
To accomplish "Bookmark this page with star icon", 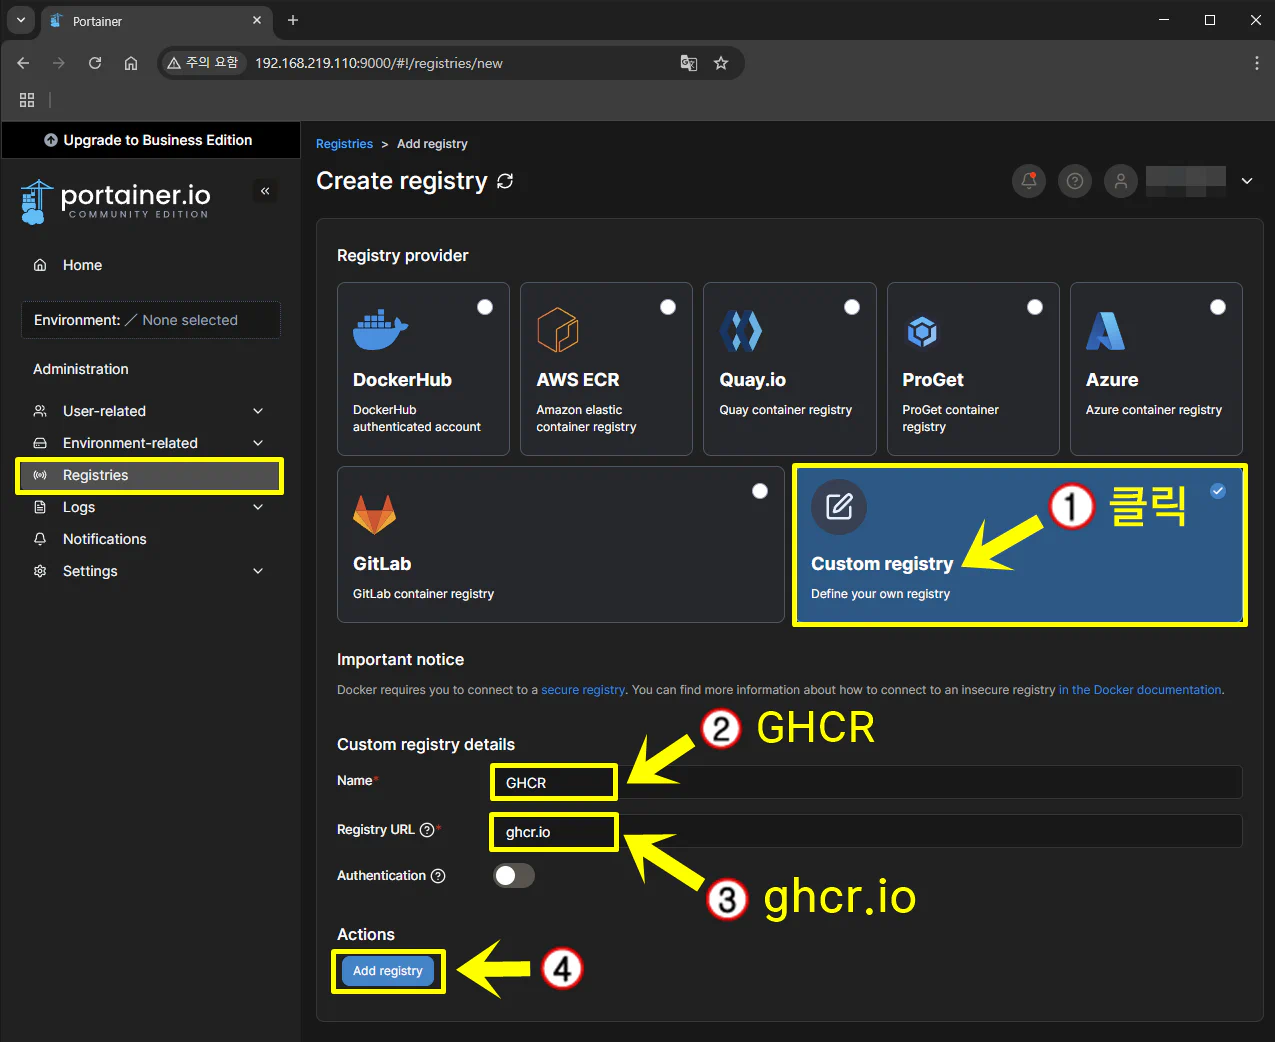I will [x=721, y=63].
